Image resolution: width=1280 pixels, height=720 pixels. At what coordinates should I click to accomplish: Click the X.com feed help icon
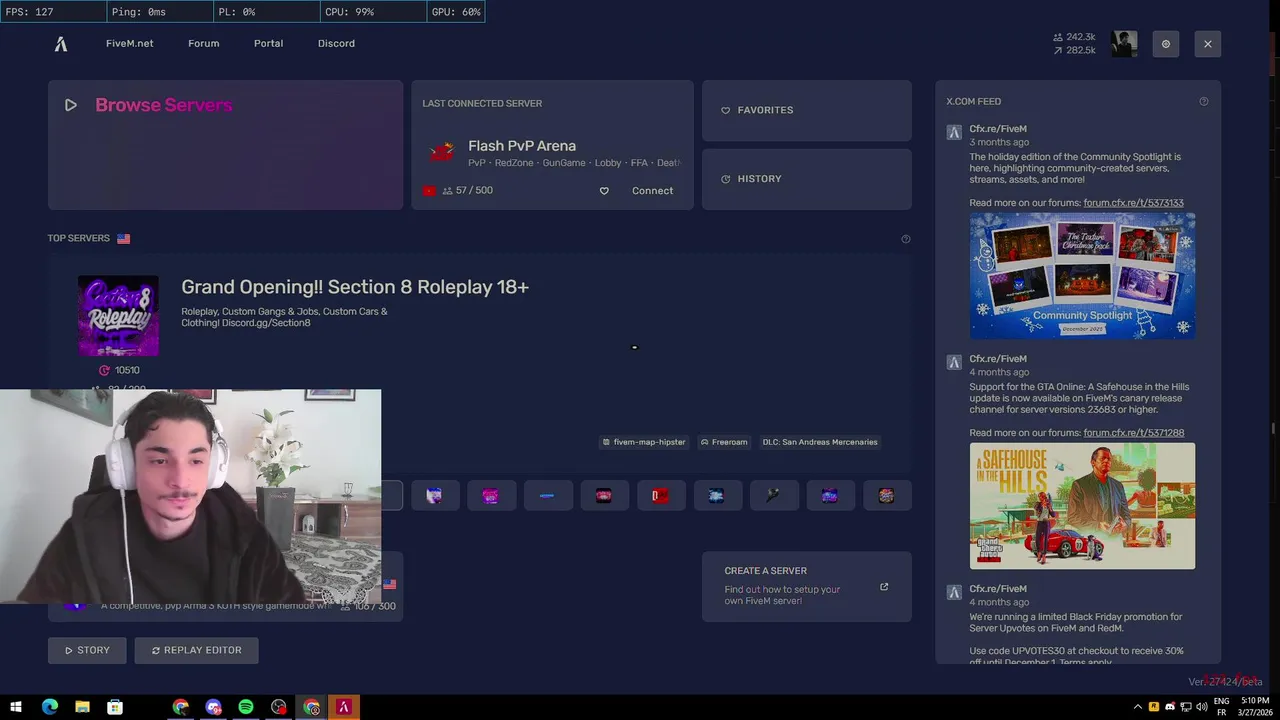(1204, 101)
